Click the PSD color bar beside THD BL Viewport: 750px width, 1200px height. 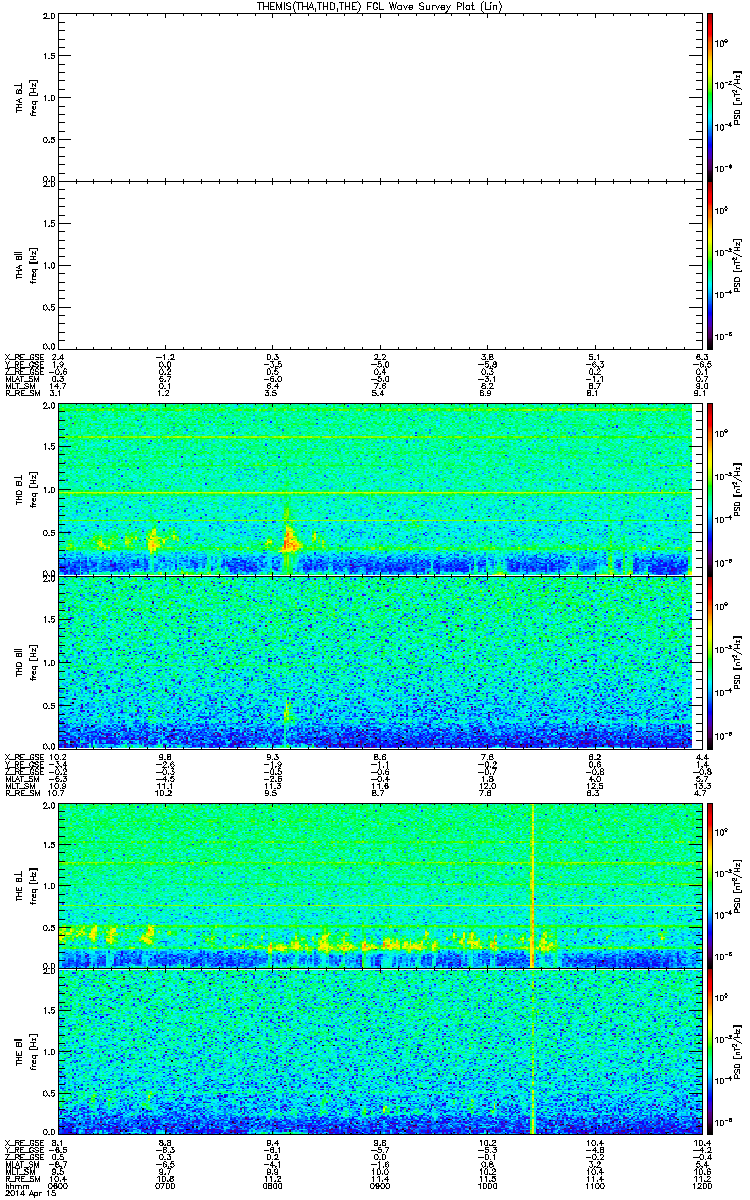(709, 488)
